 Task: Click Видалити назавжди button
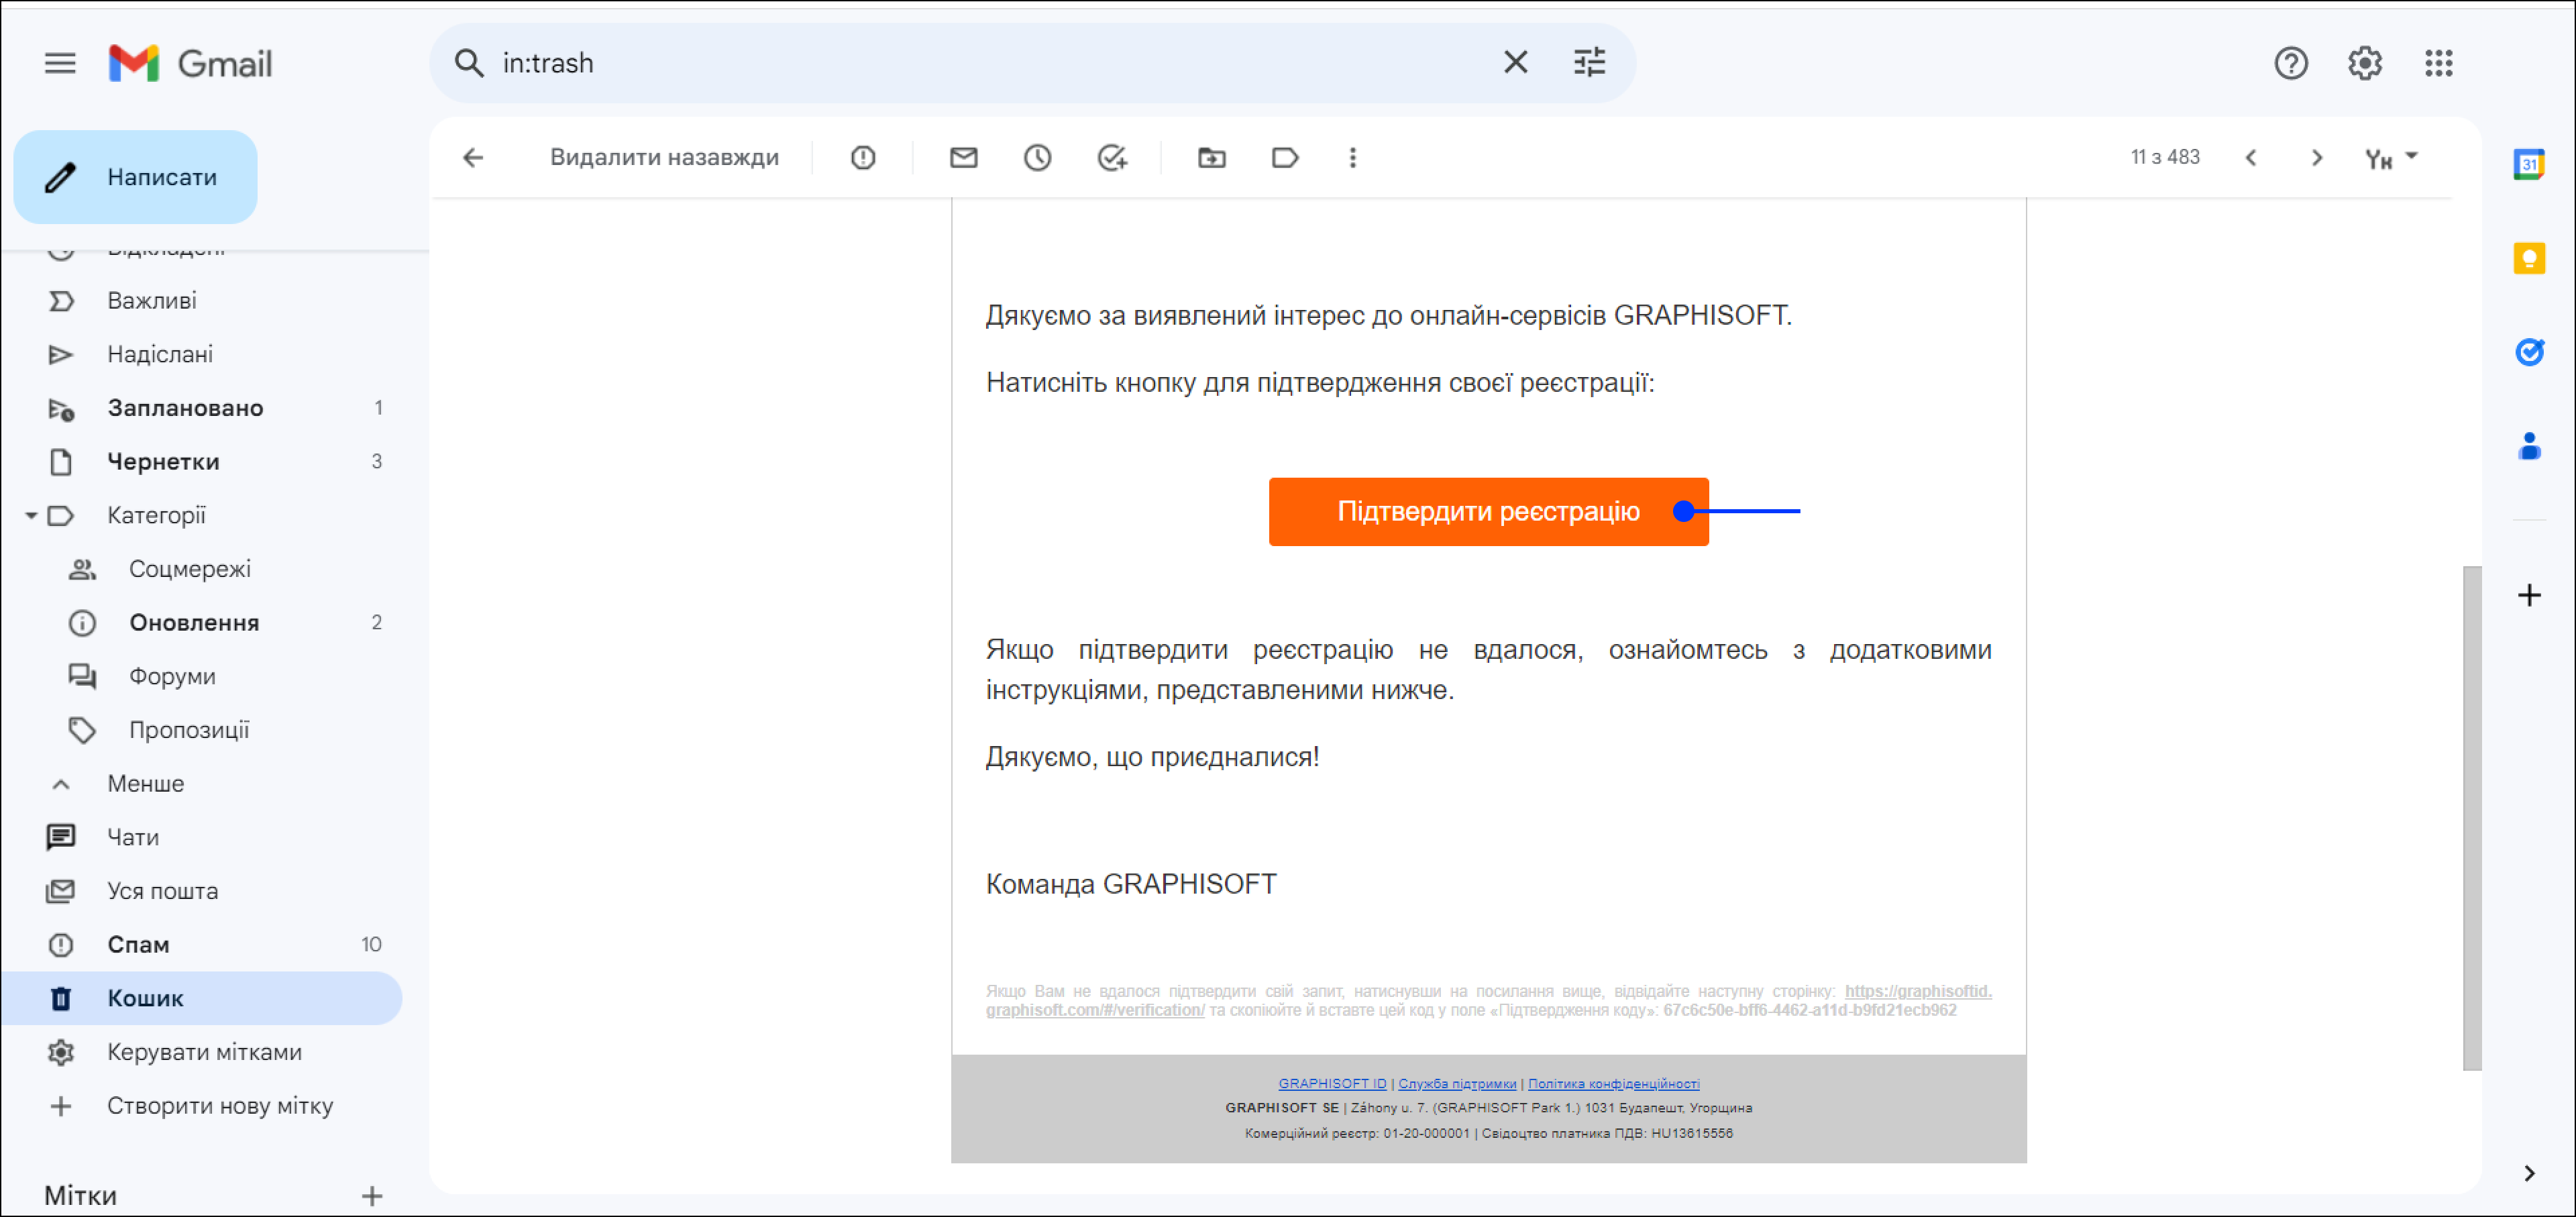point(664,158)
